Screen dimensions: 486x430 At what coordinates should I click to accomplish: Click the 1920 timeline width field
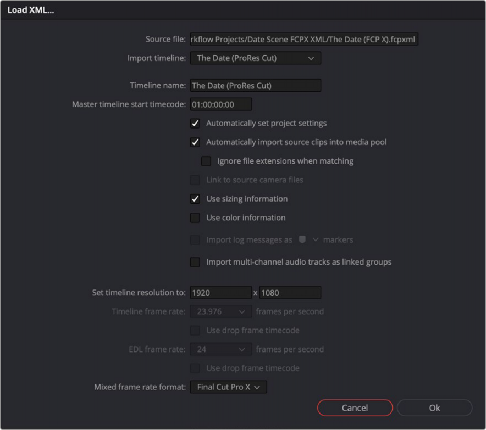[x=221, y=293]
